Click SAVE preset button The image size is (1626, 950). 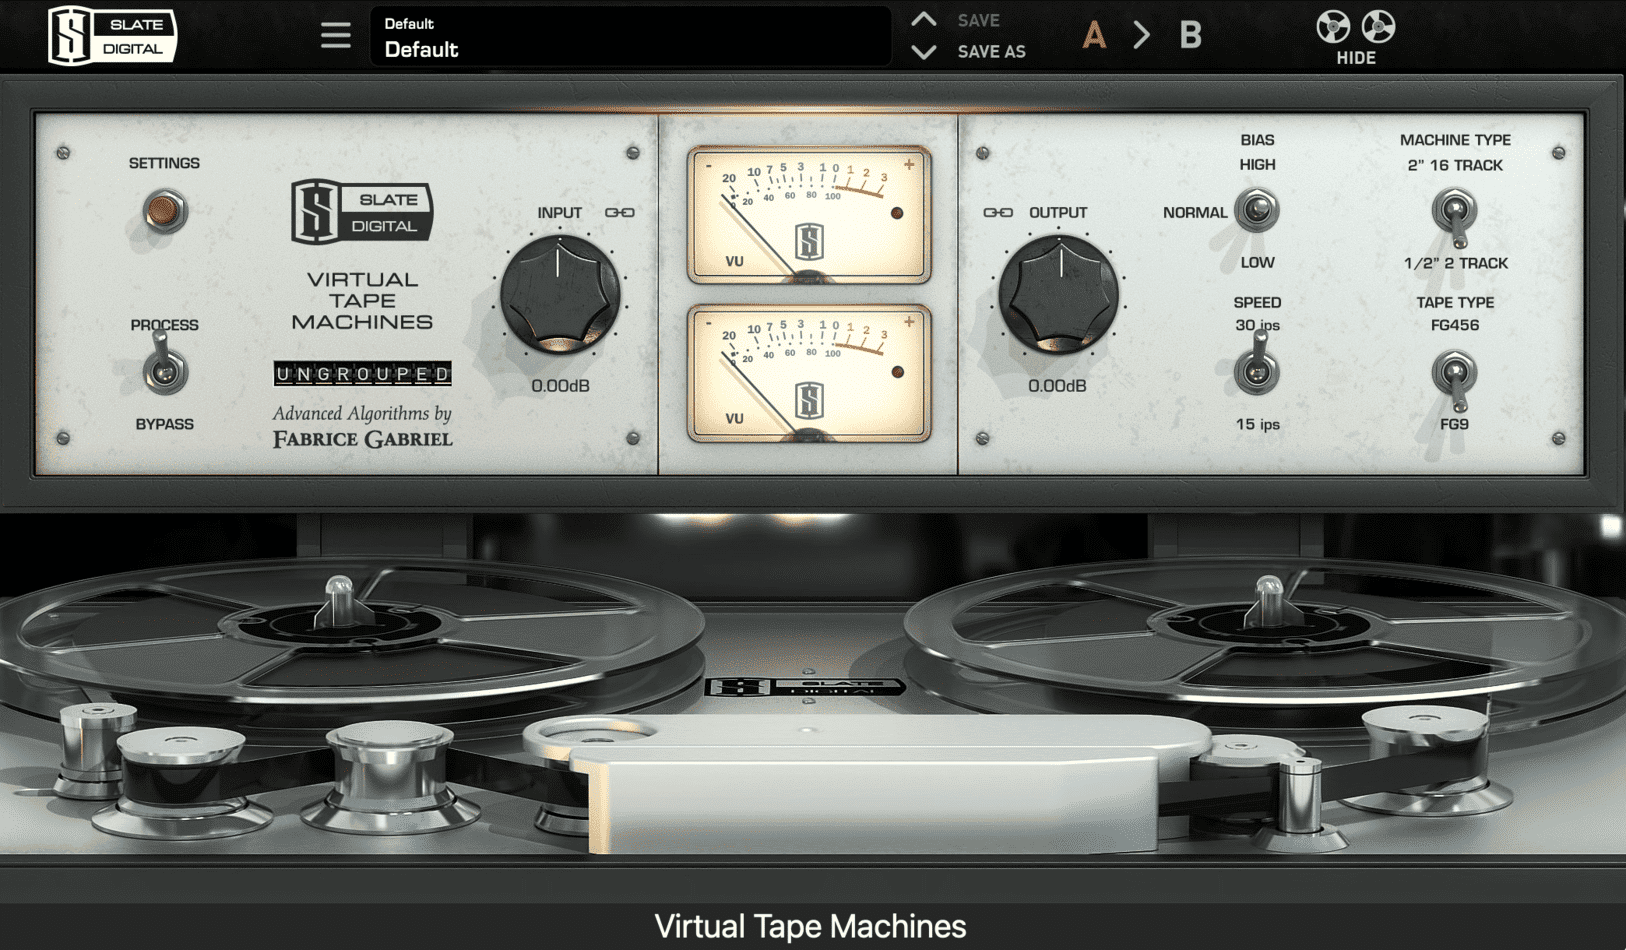click(978, 20)
